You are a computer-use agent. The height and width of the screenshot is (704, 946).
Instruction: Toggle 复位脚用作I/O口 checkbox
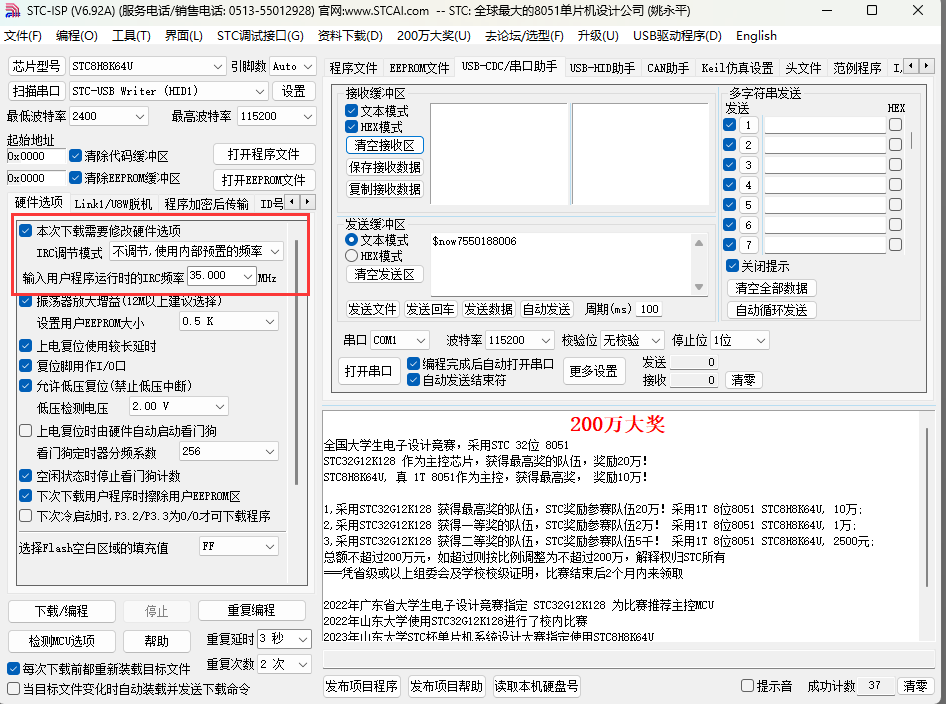[x=25, y=366]
